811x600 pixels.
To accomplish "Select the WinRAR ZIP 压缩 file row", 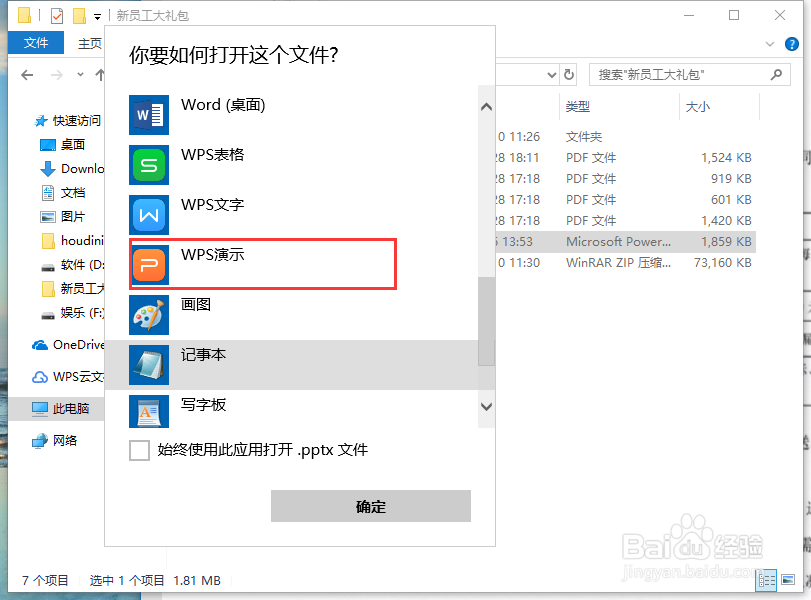I will pos(625,263).
